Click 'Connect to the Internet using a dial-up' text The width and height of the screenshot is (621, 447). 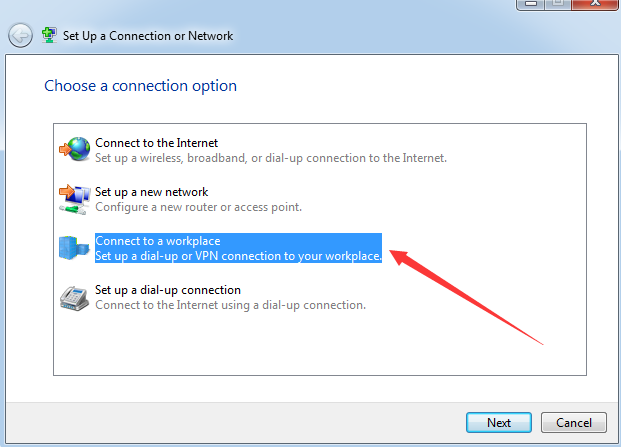(230, 305)
